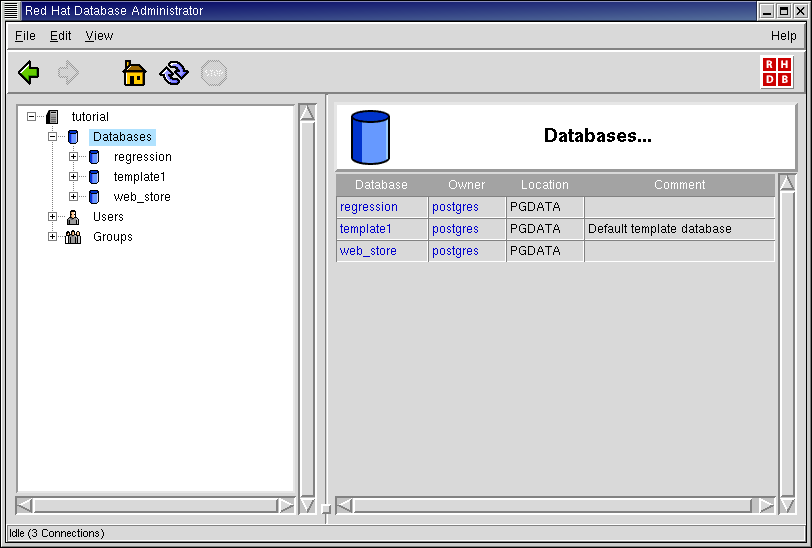Image resolution: width=812 pixels, height=548 pixels.
Task: Refresh the view with the reload icon
Action: [x=174, y=73]
